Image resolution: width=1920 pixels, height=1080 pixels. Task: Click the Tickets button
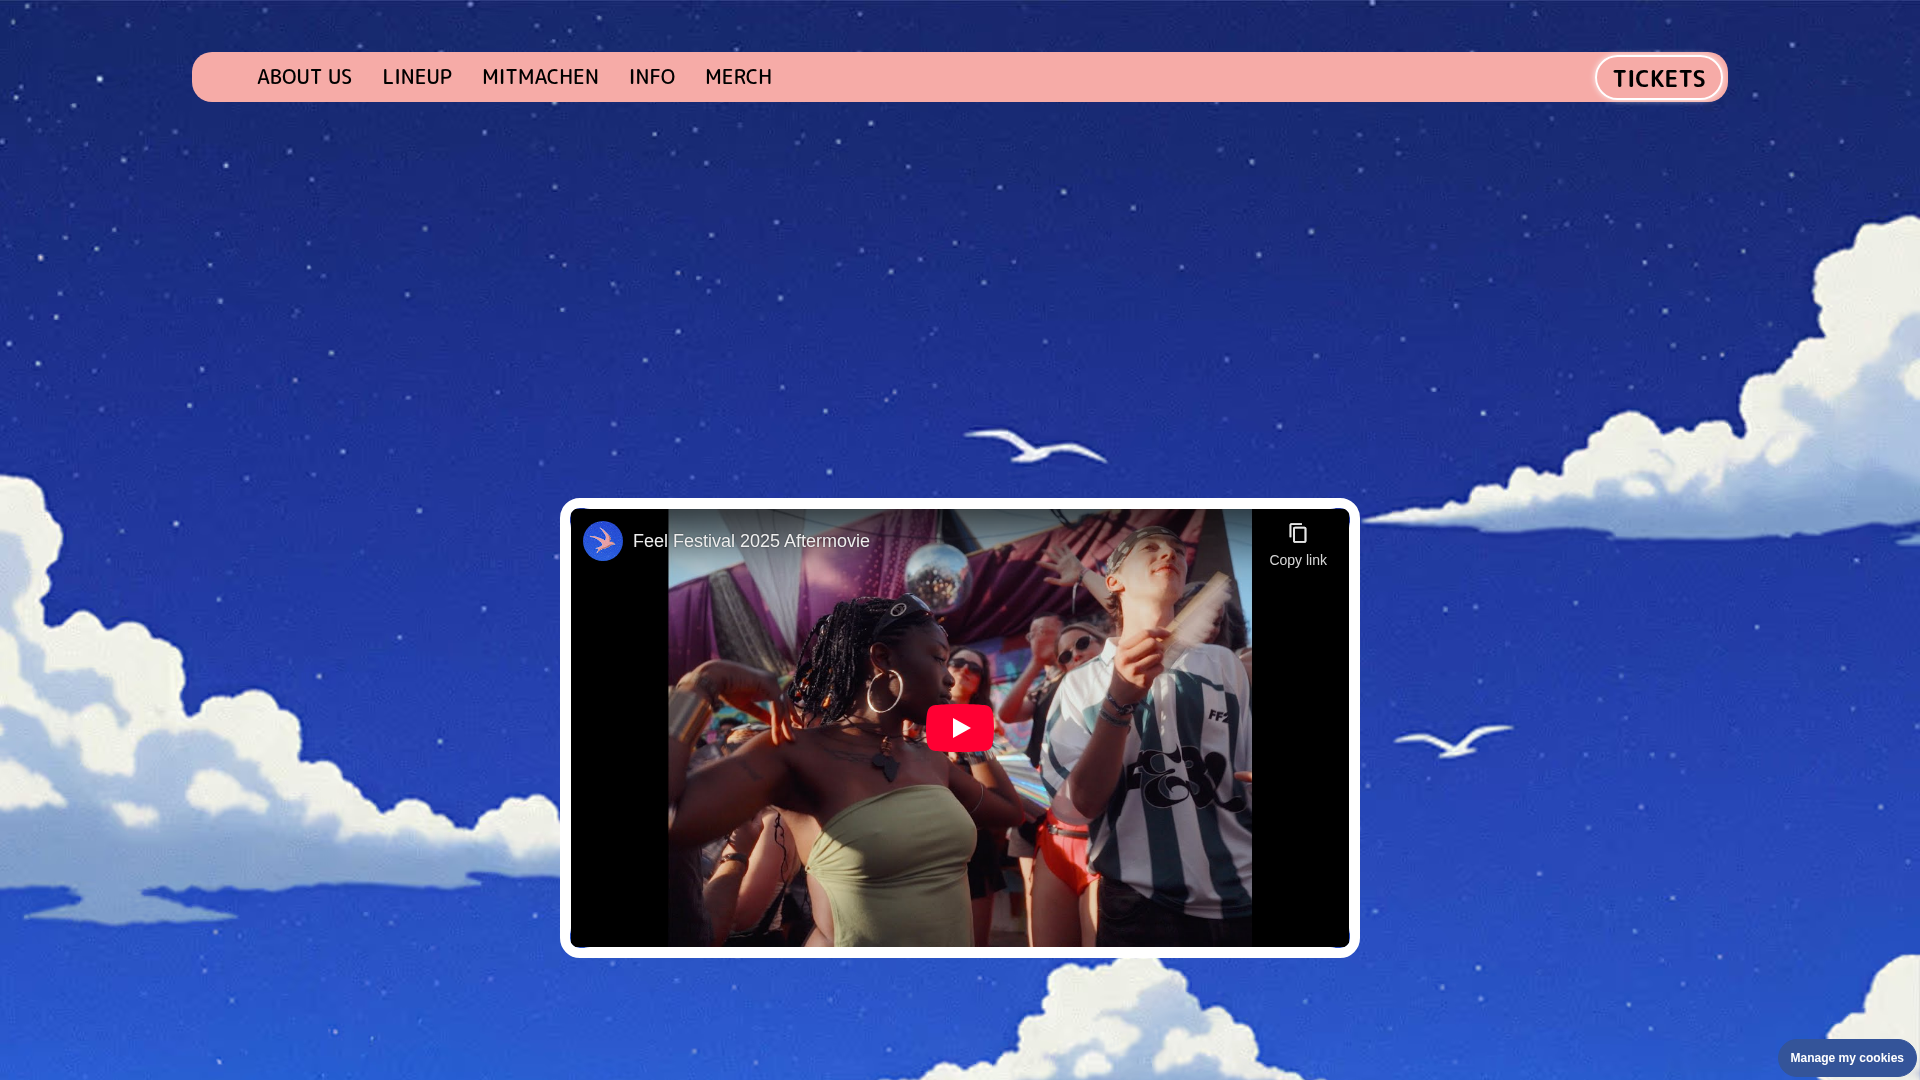(x=1659, y=78)
